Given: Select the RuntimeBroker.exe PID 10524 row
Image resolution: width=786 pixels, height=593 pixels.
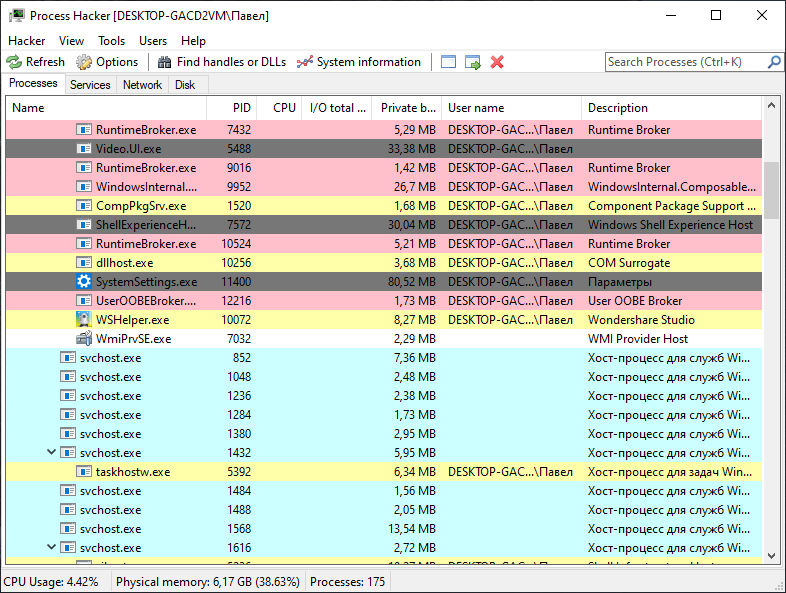Looking at the screenshot, I should point(384,244).
